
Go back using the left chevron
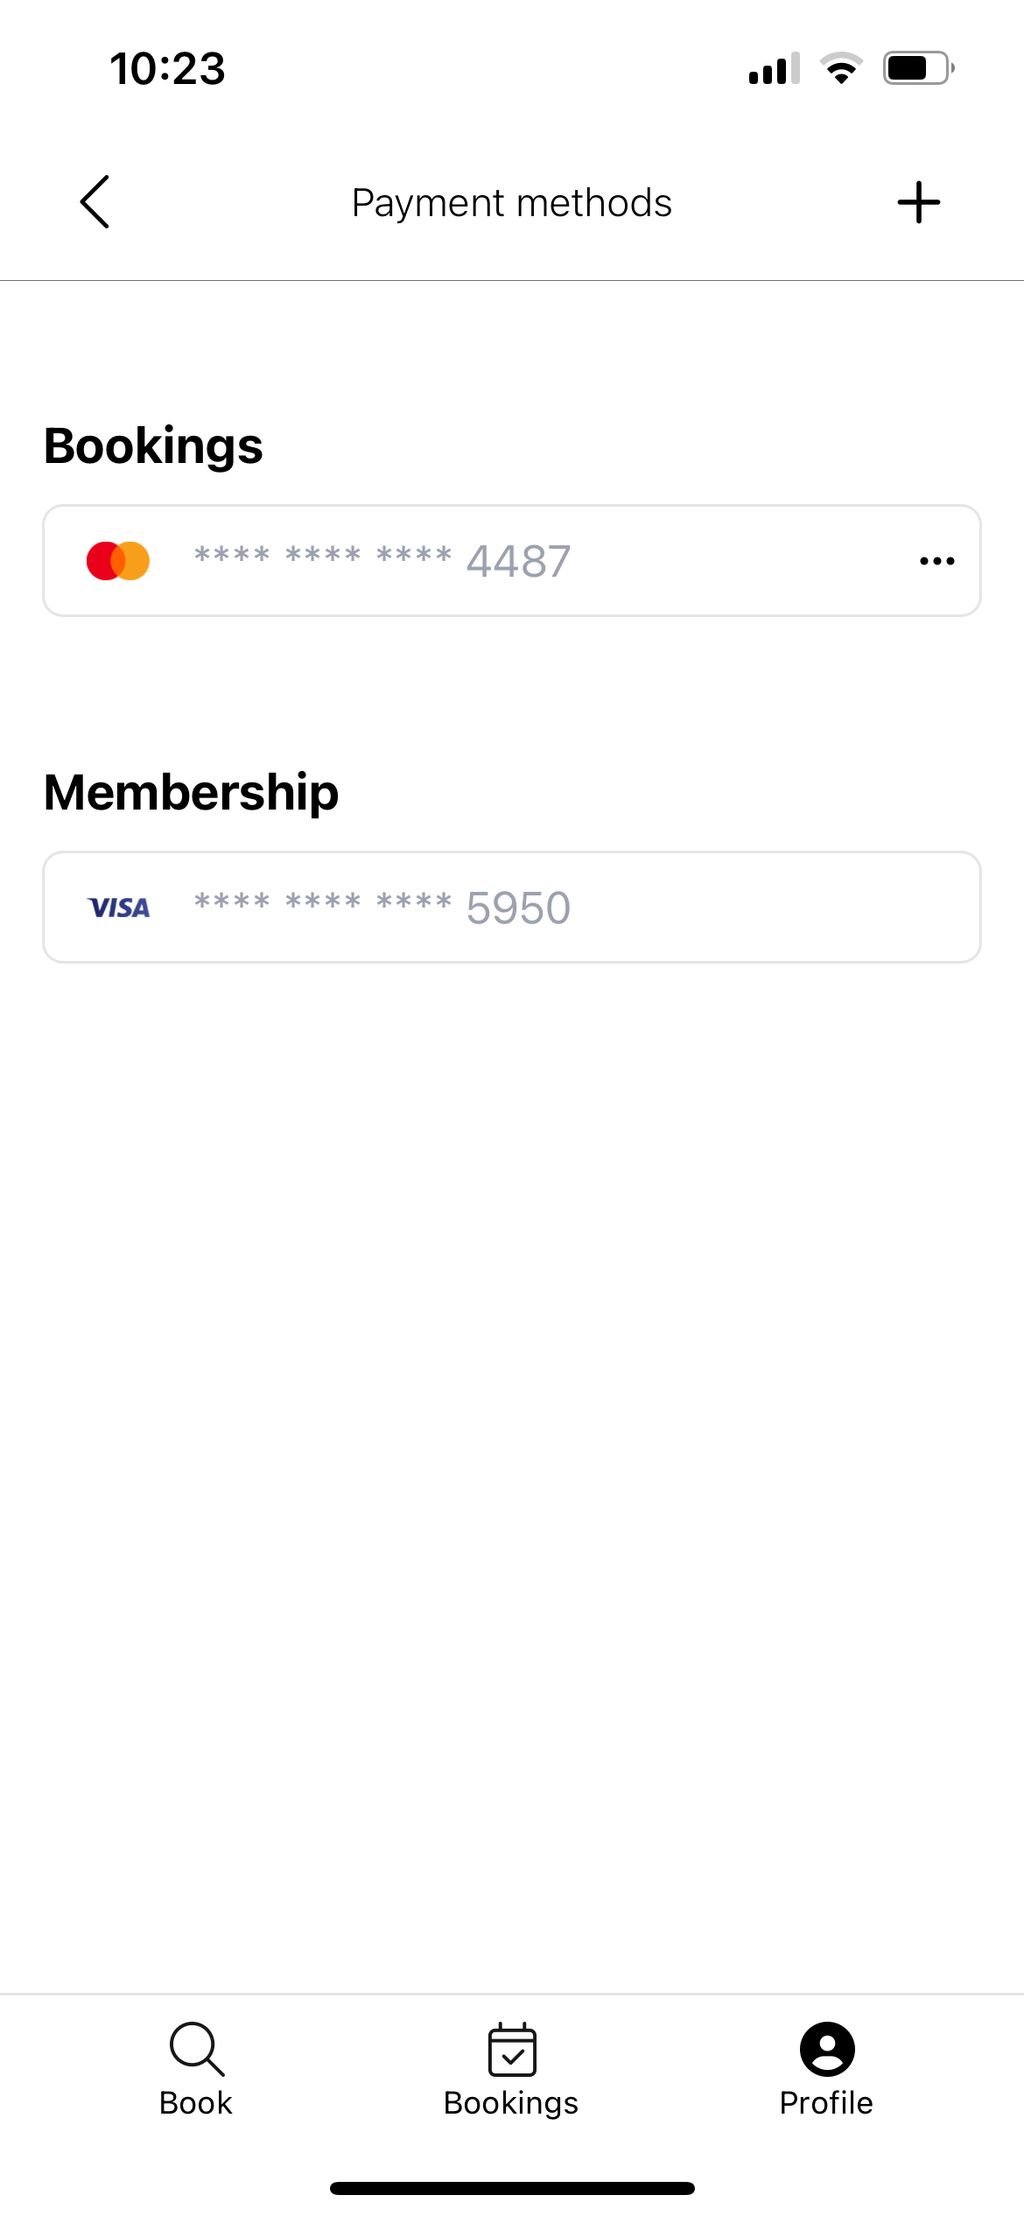95,202
